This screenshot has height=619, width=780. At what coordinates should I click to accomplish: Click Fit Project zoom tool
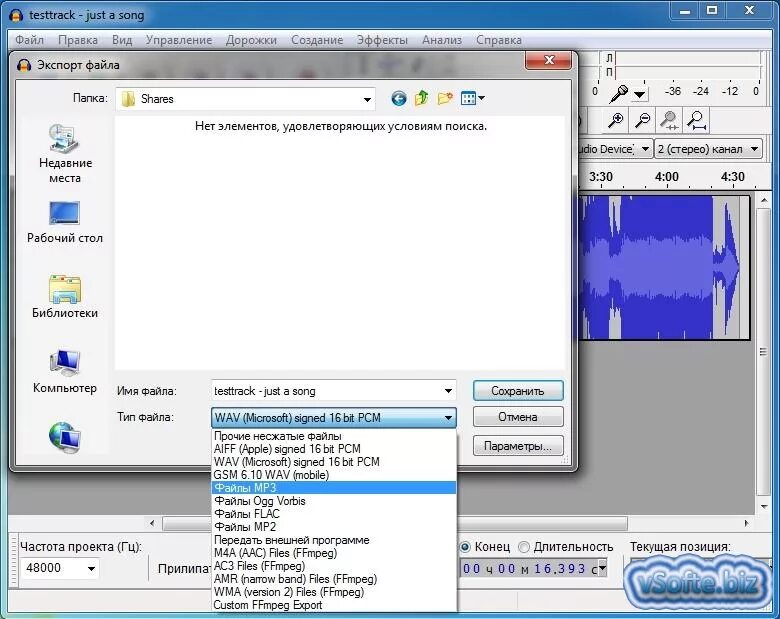pyautogui.click(x=696, y=120)
